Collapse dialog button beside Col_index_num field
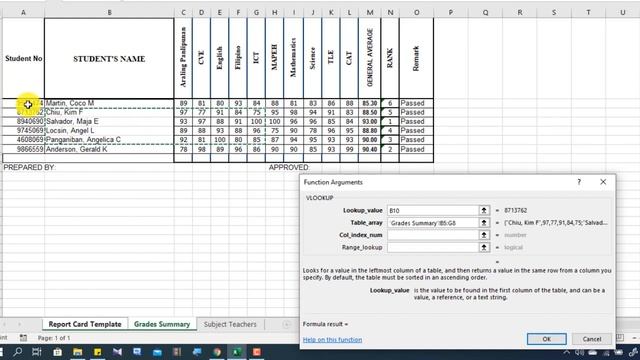The image size is (640, 360). tap(484, 235)
